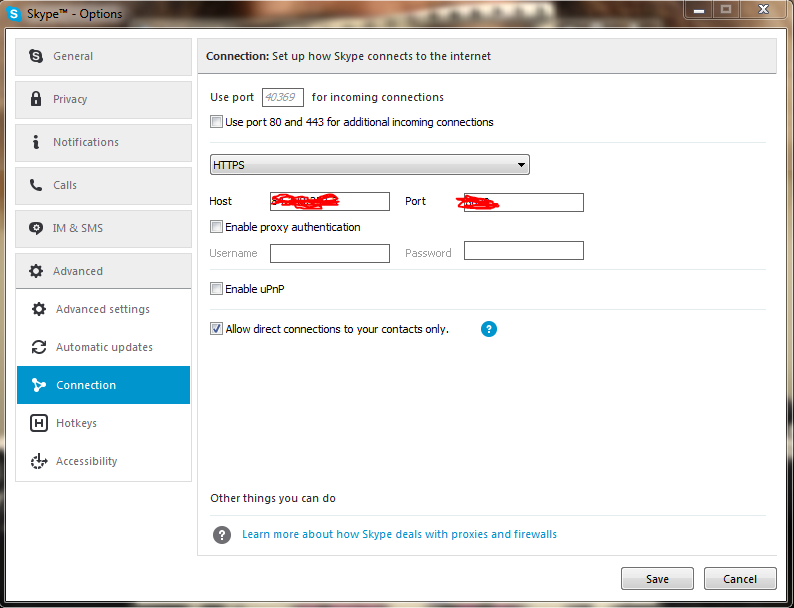Toggle the Enable uPnP checkbox

click(216, 289)
